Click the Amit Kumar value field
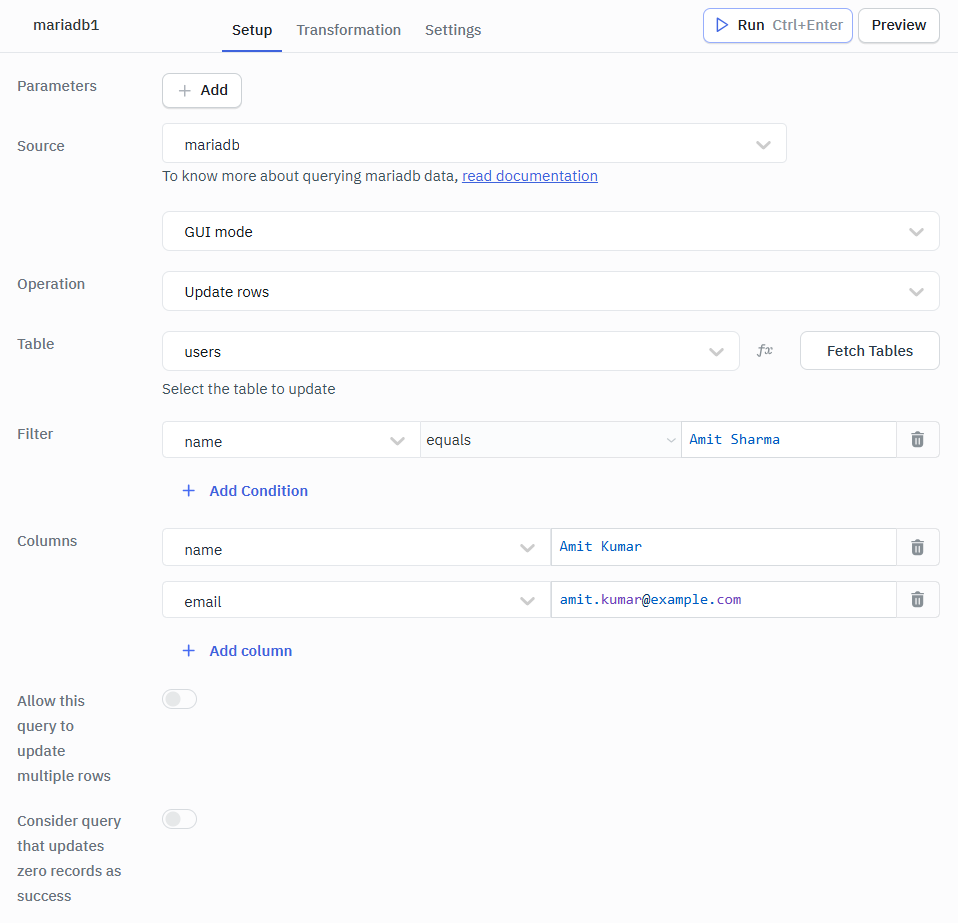958x923 pixels. tap(723, 547)
